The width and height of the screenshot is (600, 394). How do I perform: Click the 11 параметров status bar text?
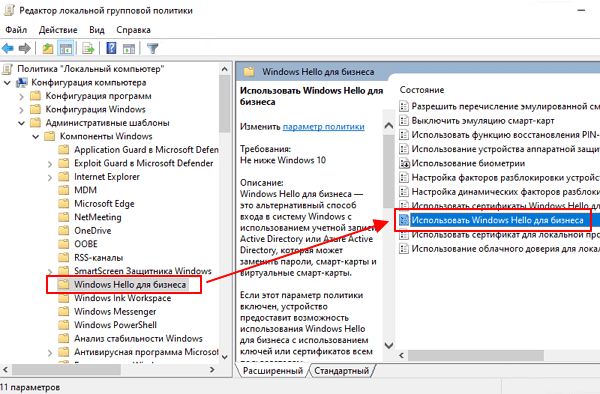(30, 387)
